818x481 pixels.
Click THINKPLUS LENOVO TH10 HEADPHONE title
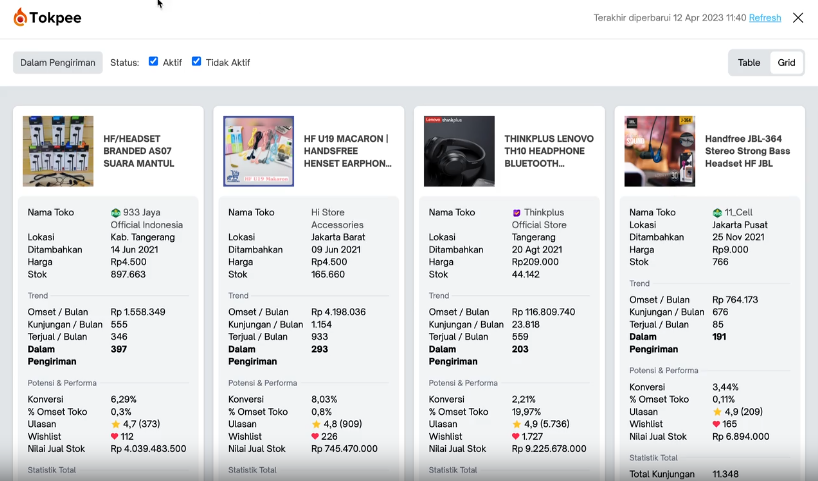pos(549,151)
